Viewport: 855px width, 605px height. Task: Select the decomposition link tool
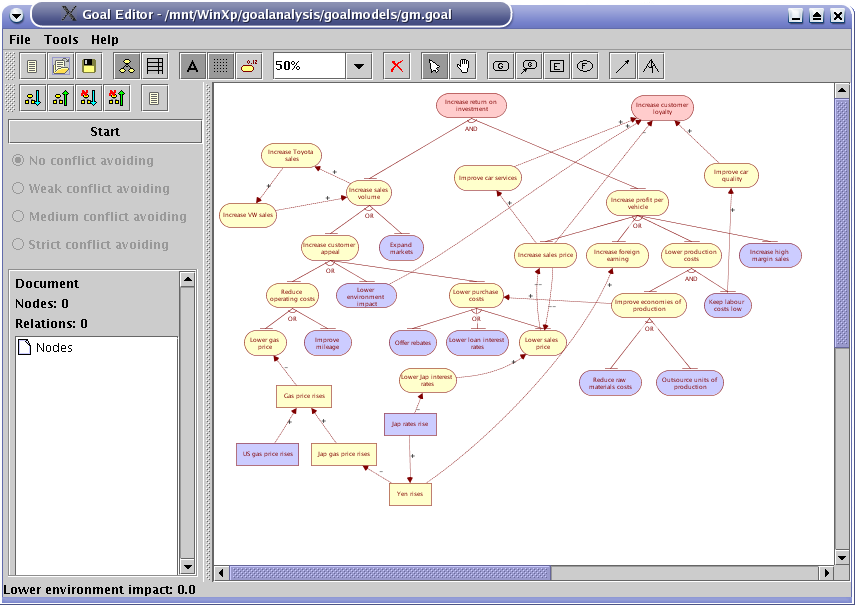(x=651, y=66)
